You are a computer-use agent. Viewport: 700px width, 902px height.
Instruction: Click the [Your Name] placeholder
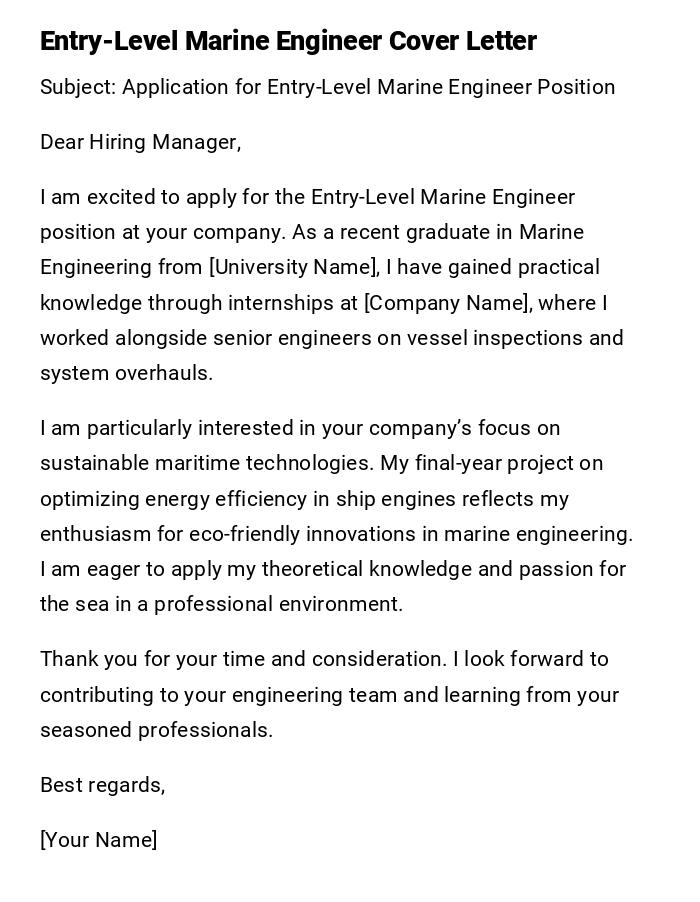98,840
